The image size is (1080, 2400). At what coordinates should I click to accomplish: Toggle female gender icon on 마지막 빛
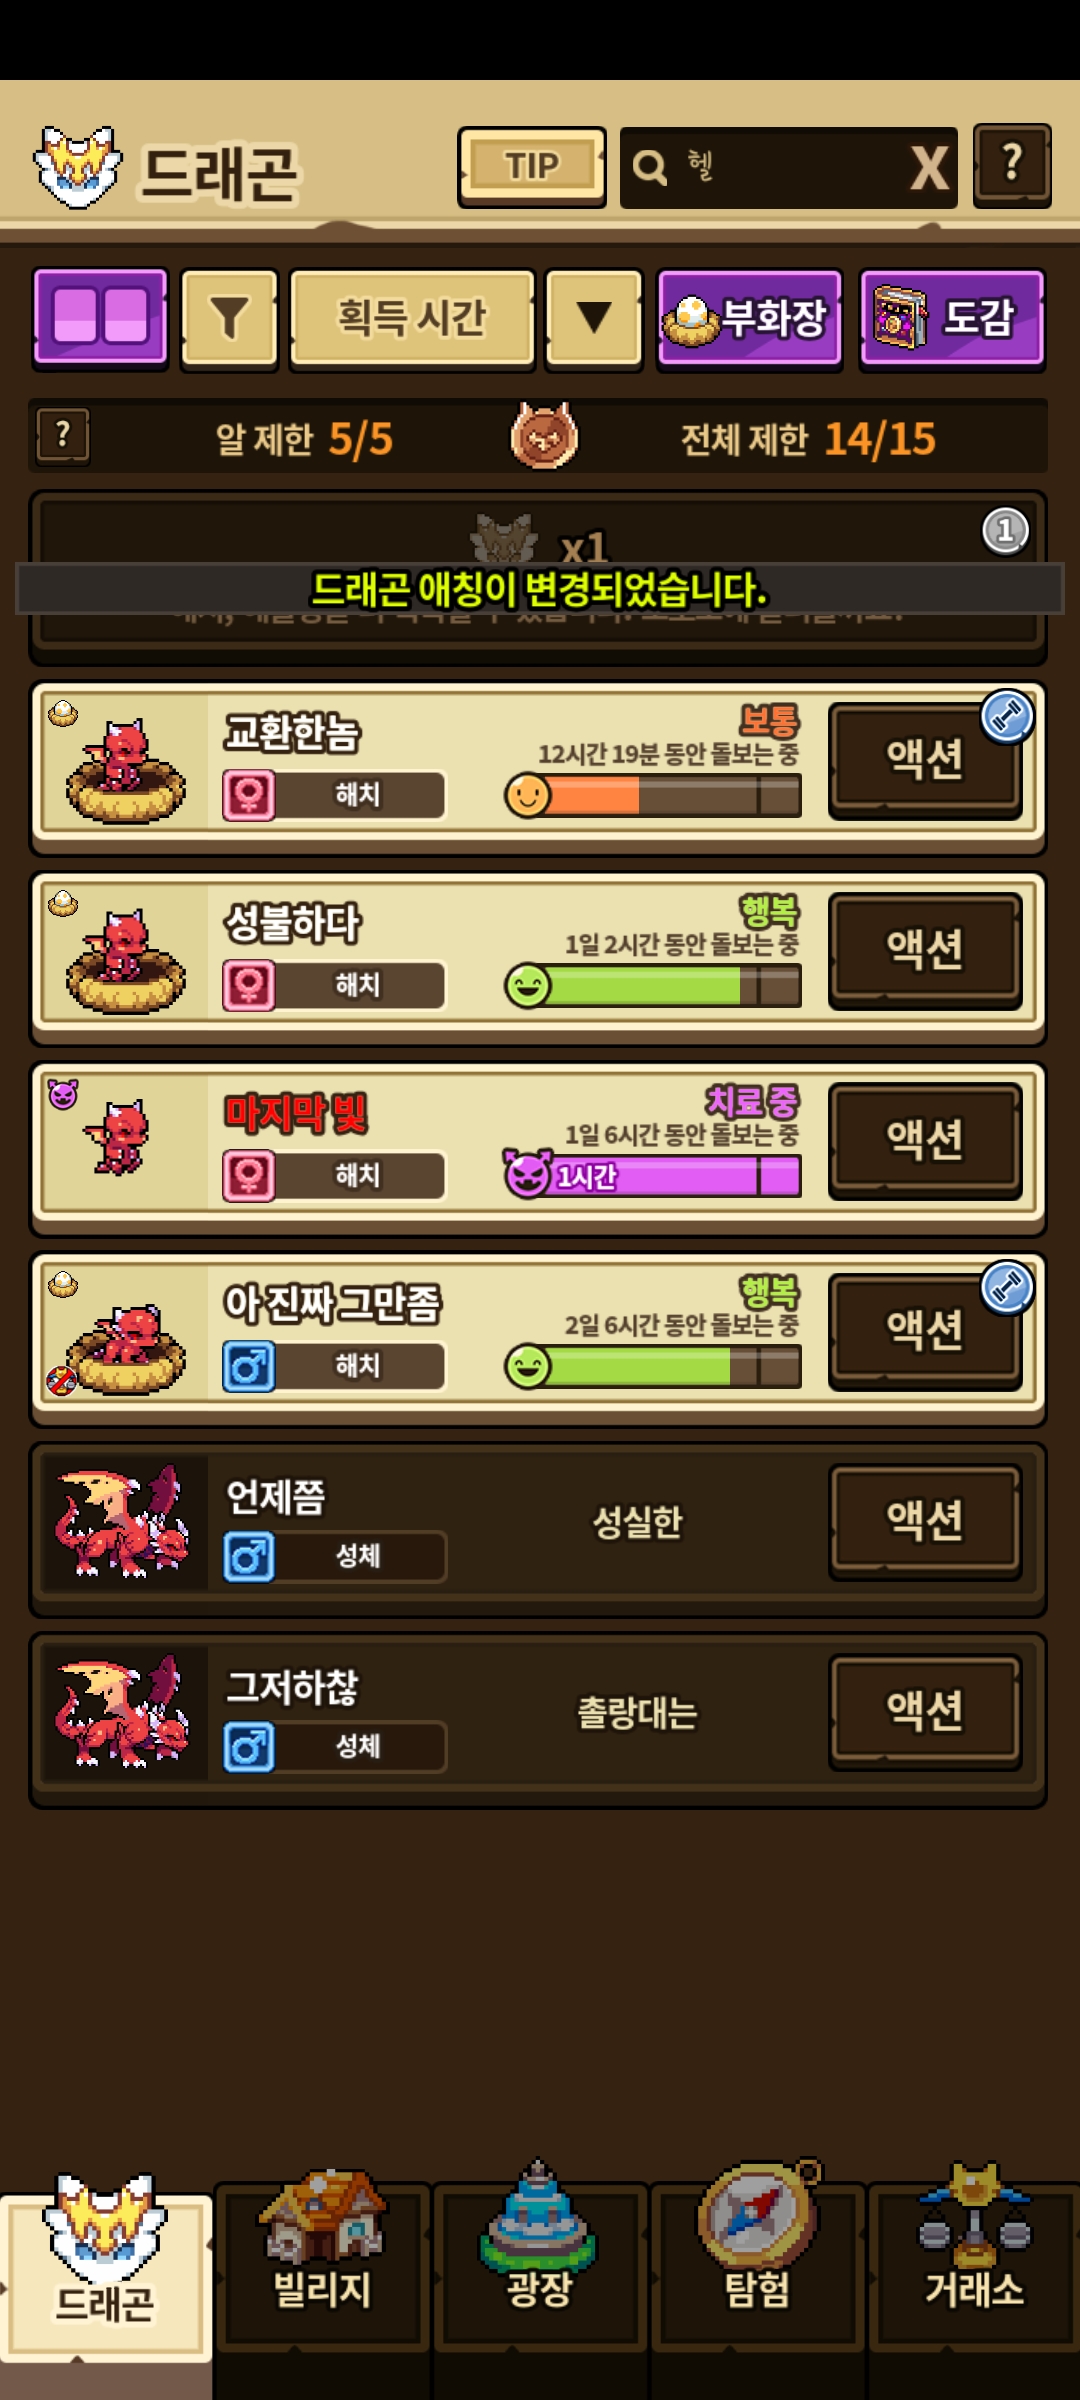coord(249,1175)
